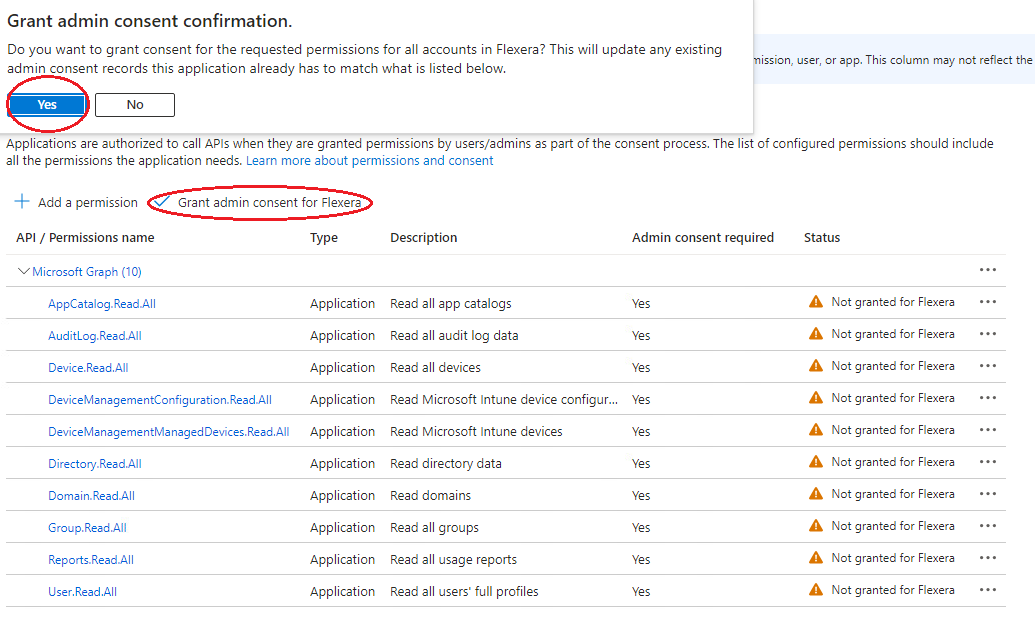The width and height of the screenshot is (1035, 619).
Task: Open ellipsis menu for Device.Read.All row
Action: tap(988, 366)
